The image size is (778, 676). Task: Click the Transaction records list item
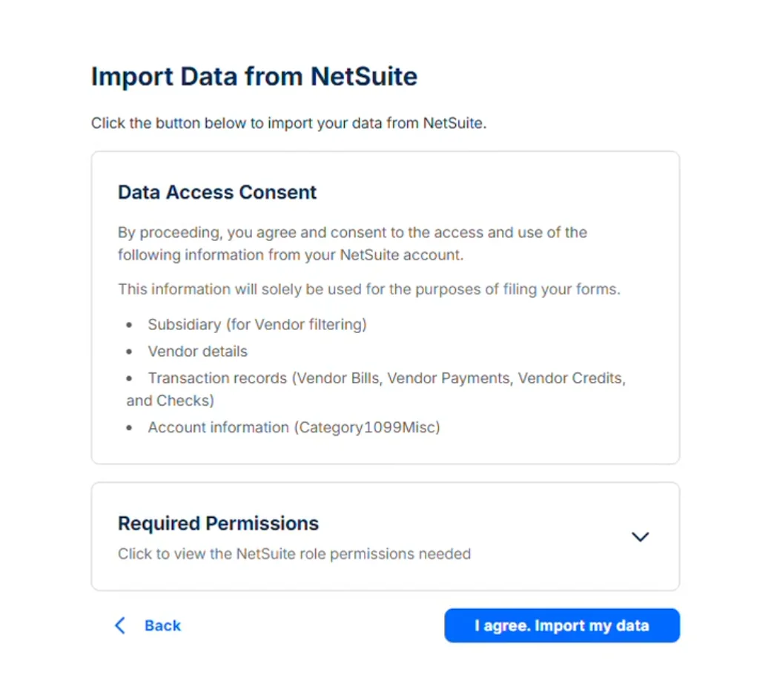pos(386,378)
